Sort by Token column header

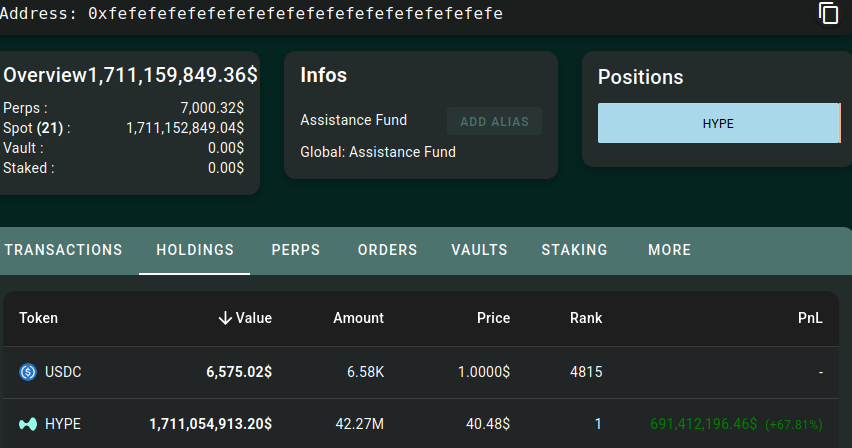click(39, 318)
